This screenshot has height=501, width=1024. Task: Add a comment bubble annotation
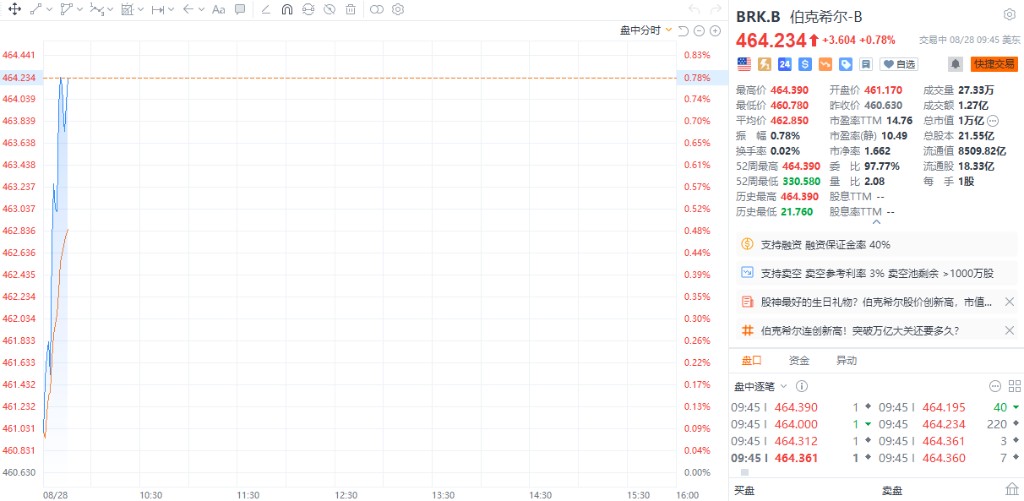point(241,10)
